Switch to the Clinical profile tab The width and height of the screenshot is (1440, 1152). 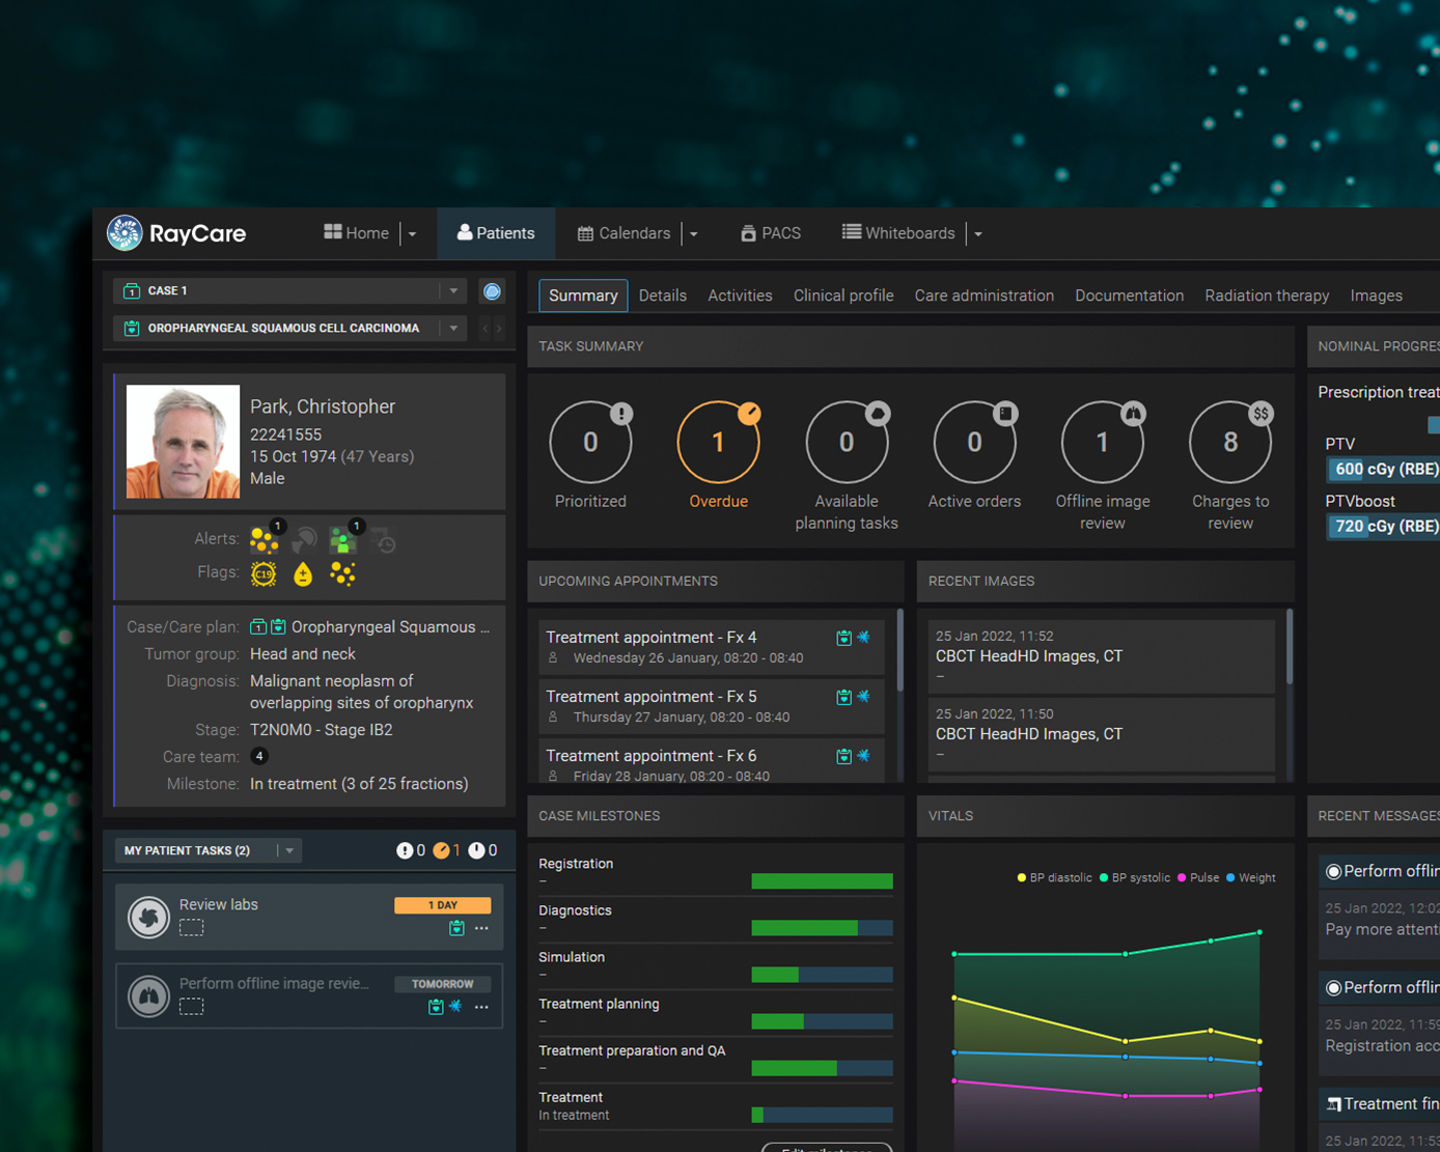click(x=843, y=296)
